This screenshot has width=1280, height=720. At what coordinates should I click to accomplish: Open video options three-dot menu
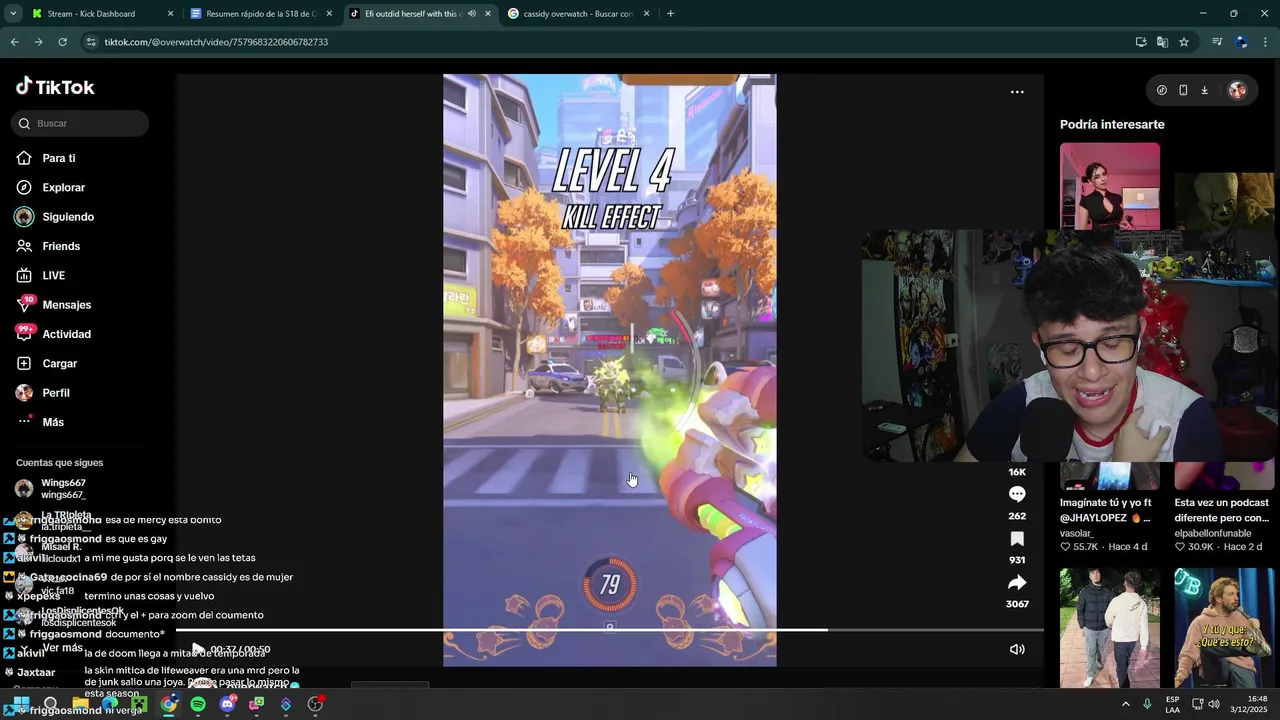coord(1017,92)
